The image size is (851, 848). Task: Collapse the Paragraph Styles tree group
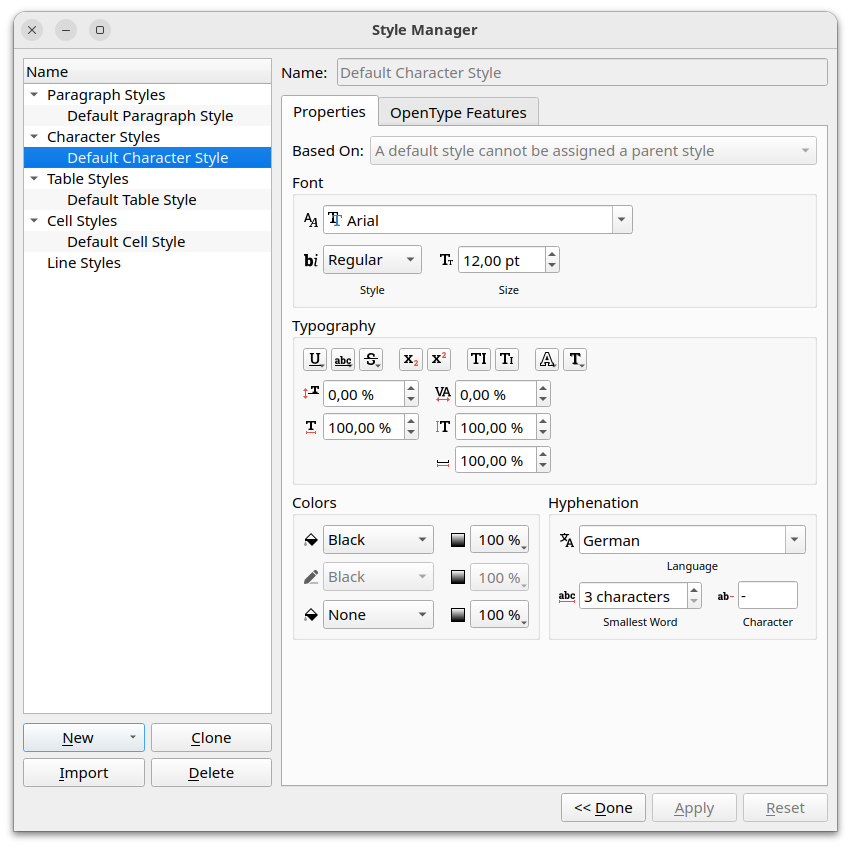click(35, 95)
